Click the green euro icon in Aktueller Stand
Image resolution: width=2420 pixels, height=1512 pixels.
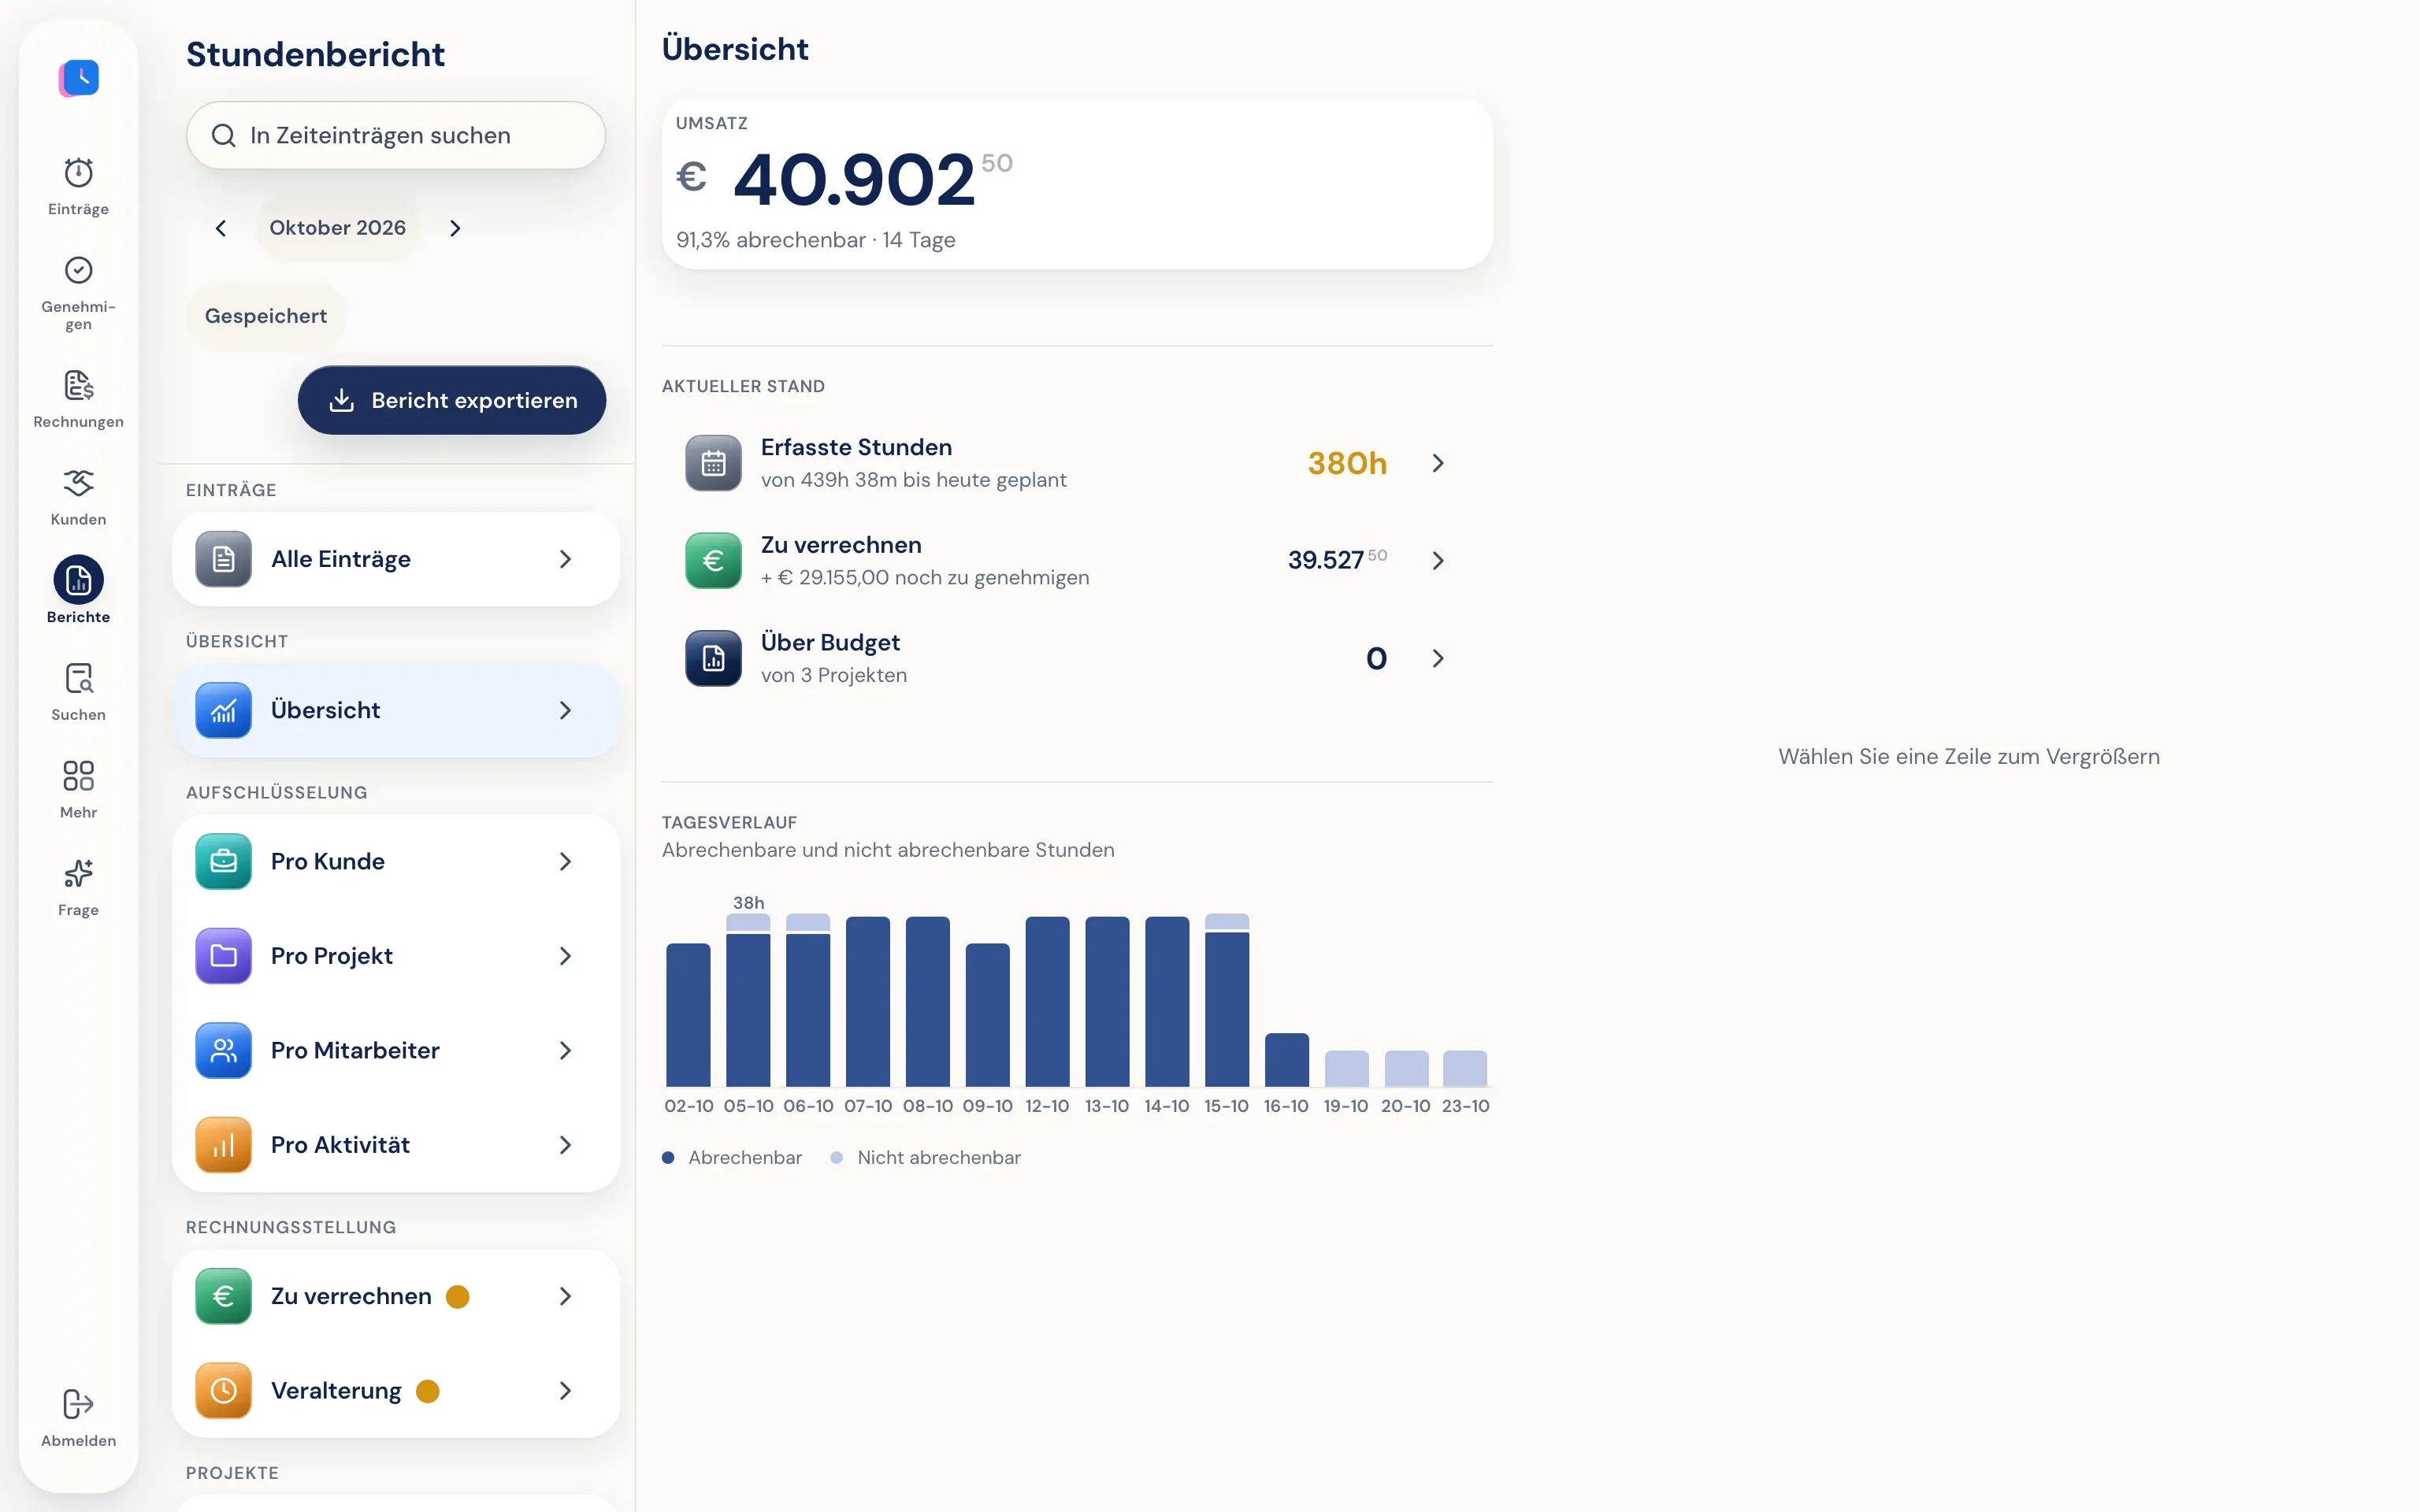713,560
